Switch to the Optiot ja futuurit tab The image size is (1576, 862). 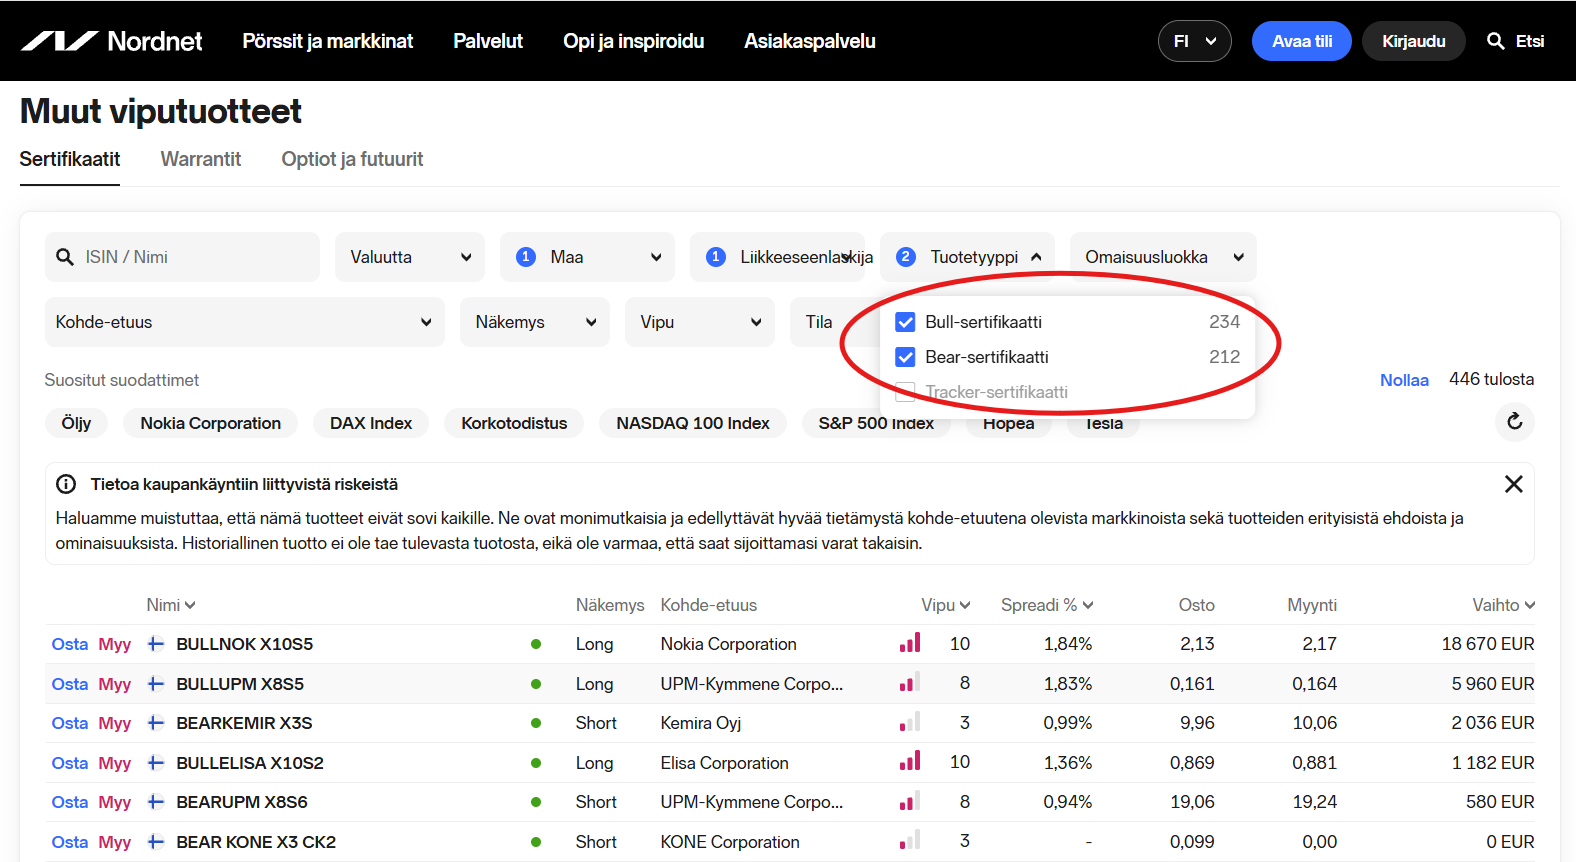tap(352, 159)
